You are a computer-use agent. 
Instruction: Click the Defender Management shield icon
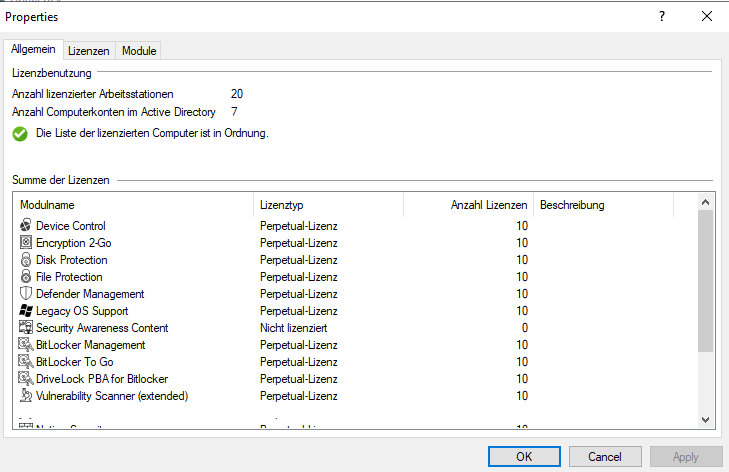point(26,294)
